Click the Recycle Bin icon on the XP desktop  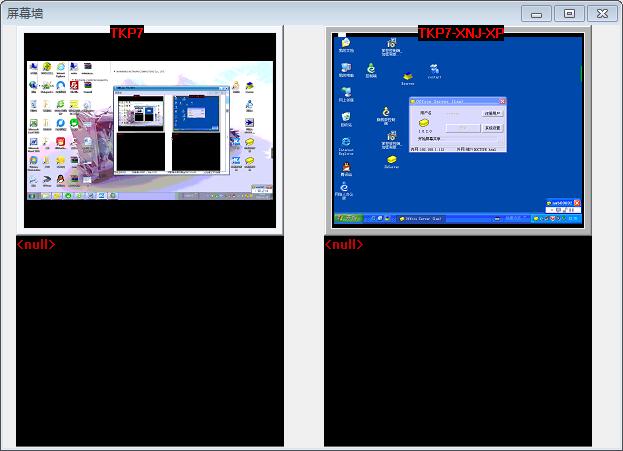click(x=346, y=119)
